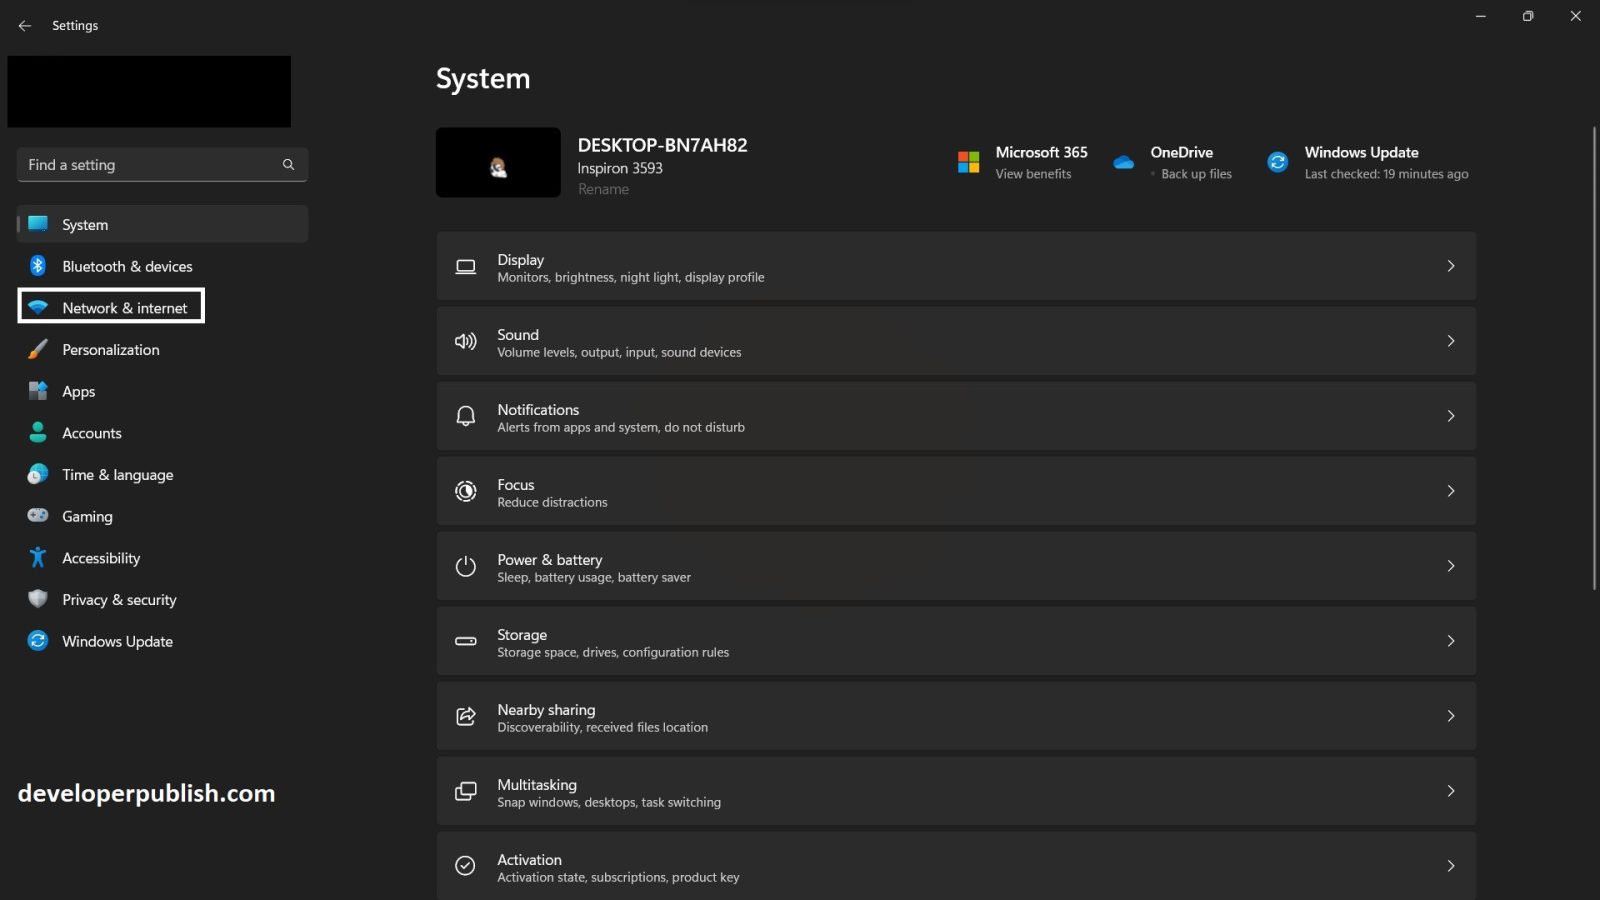
Task: Click the Windows Update icon in sidebar
Action: point(38,641)
